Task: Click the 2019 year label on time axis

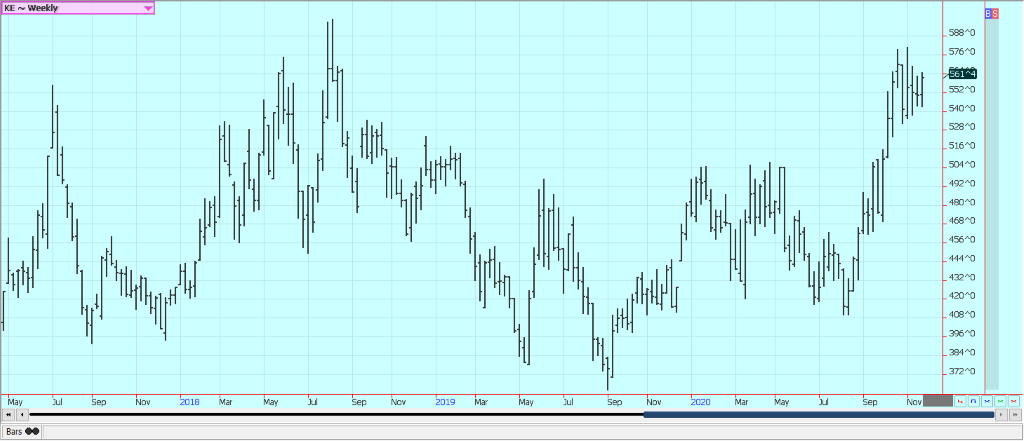Action: (445, 402)
